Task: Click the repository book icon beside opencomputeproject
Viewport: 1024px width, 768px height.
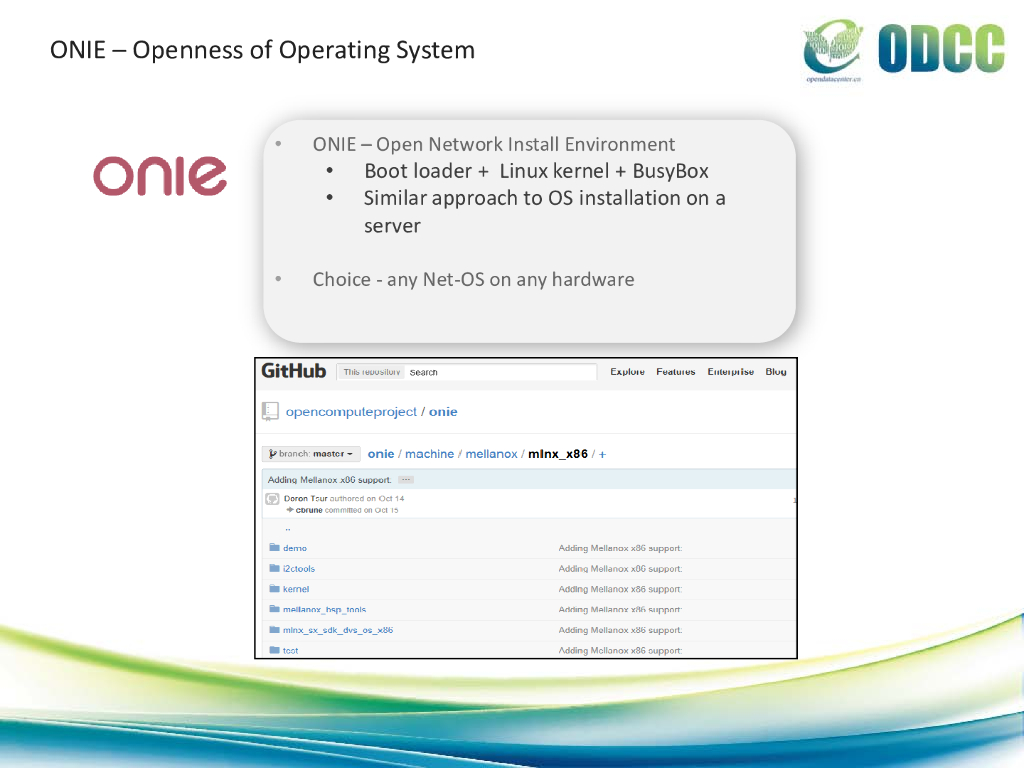Action: pyautogui.click(x=270, y=411)
